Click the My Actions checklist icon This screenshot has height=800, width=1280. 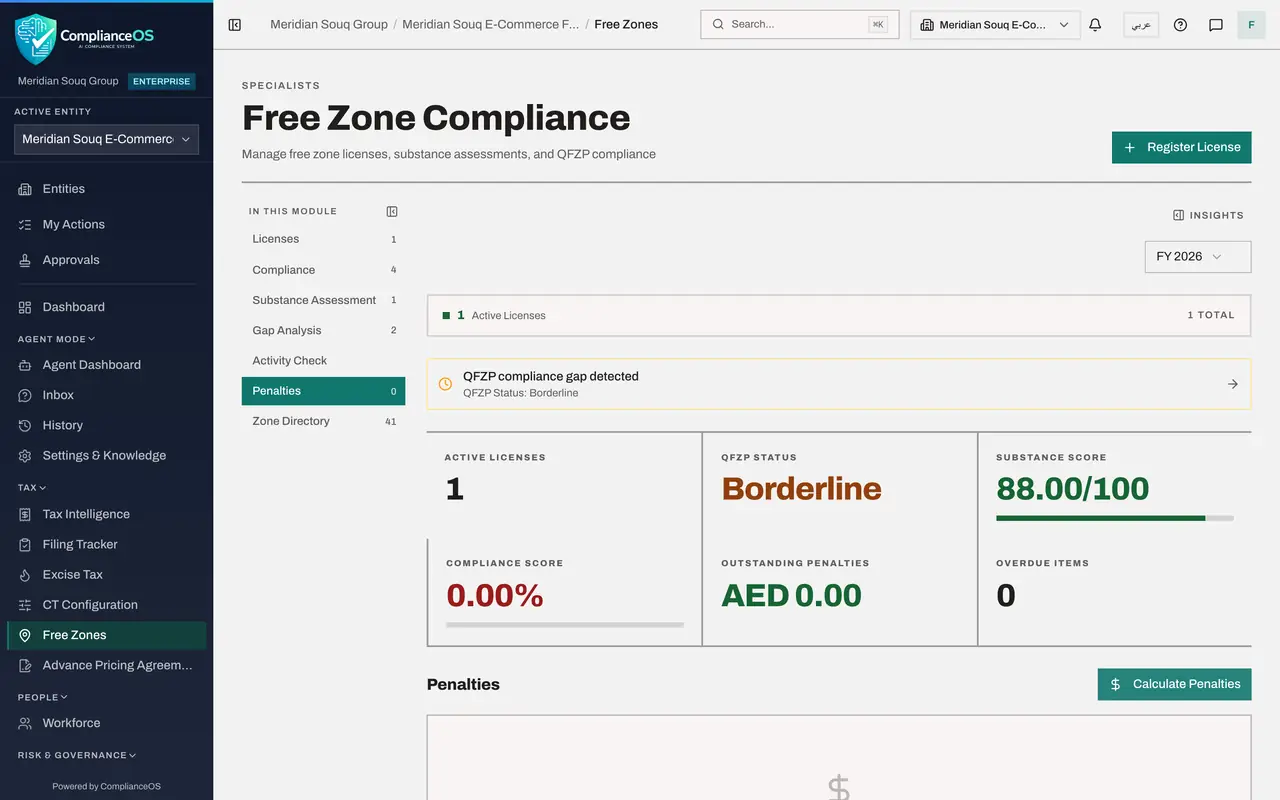pyautogui.click(x=25, y=225)
